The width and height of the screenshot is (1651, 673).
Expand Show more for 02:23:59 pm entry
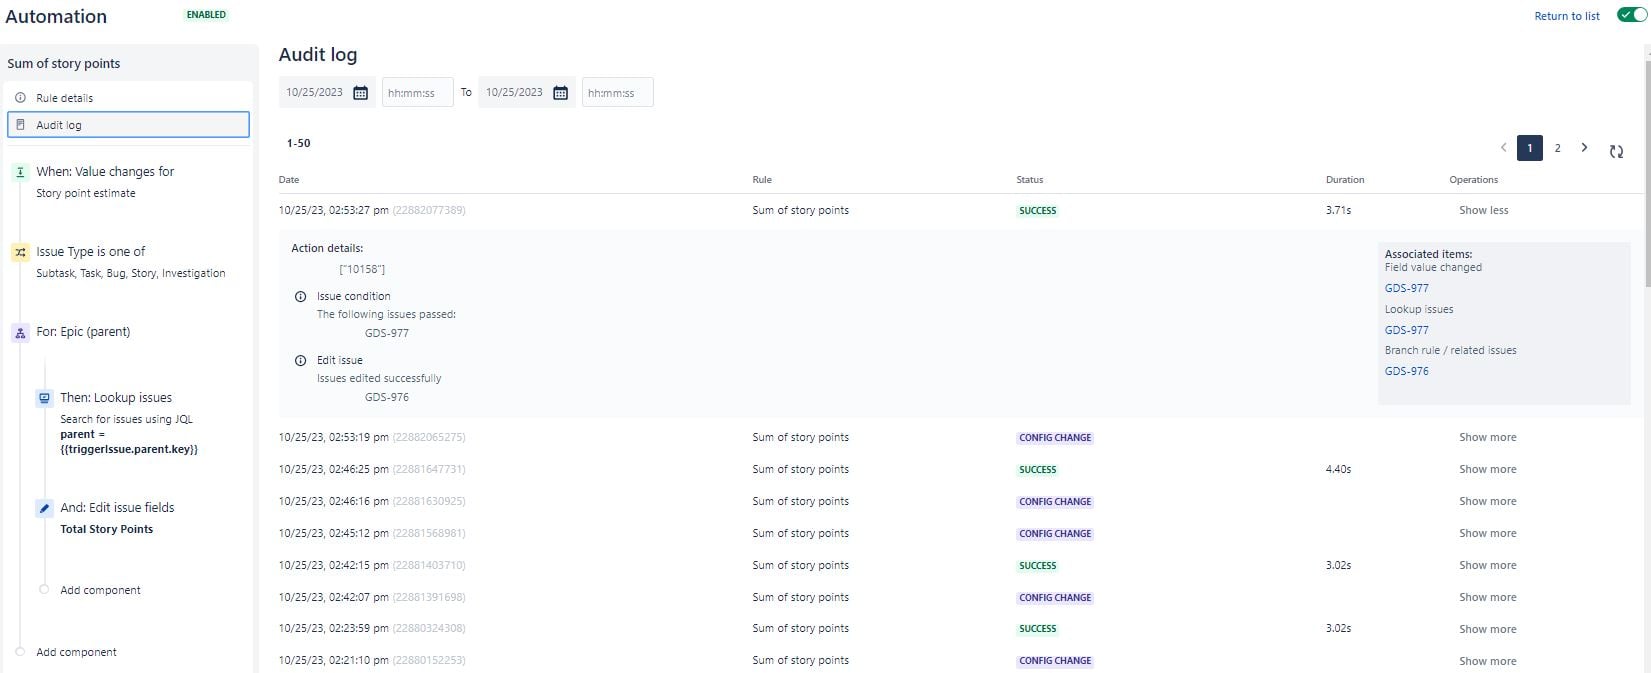tap(1487, 629)
